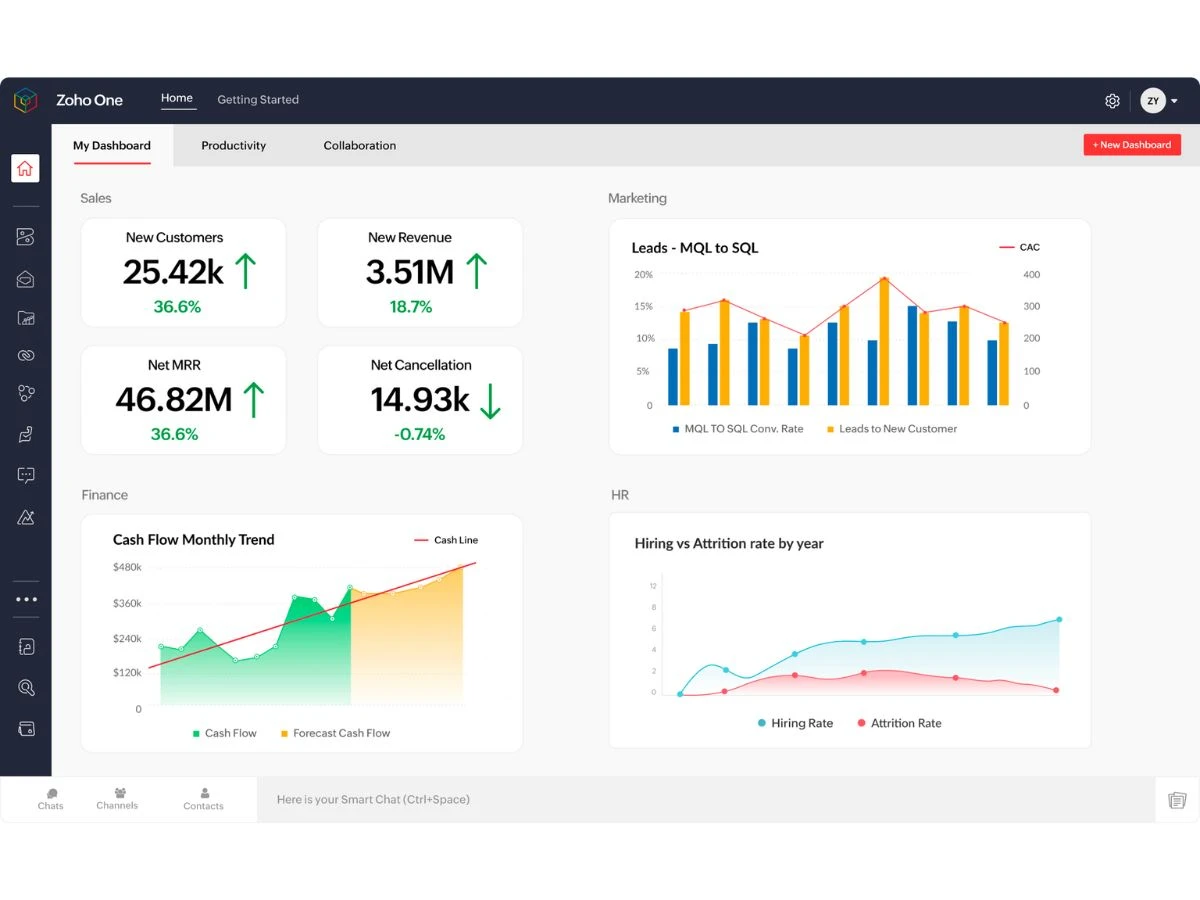Toggle the Cash Line legend entry
This screenshot has height=900, width=1200.
(446, 540)
